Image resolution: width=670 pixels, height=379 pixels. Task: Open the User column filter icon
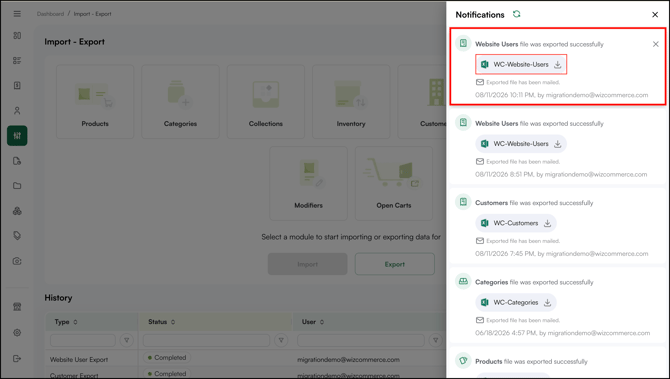pos(435,341)
